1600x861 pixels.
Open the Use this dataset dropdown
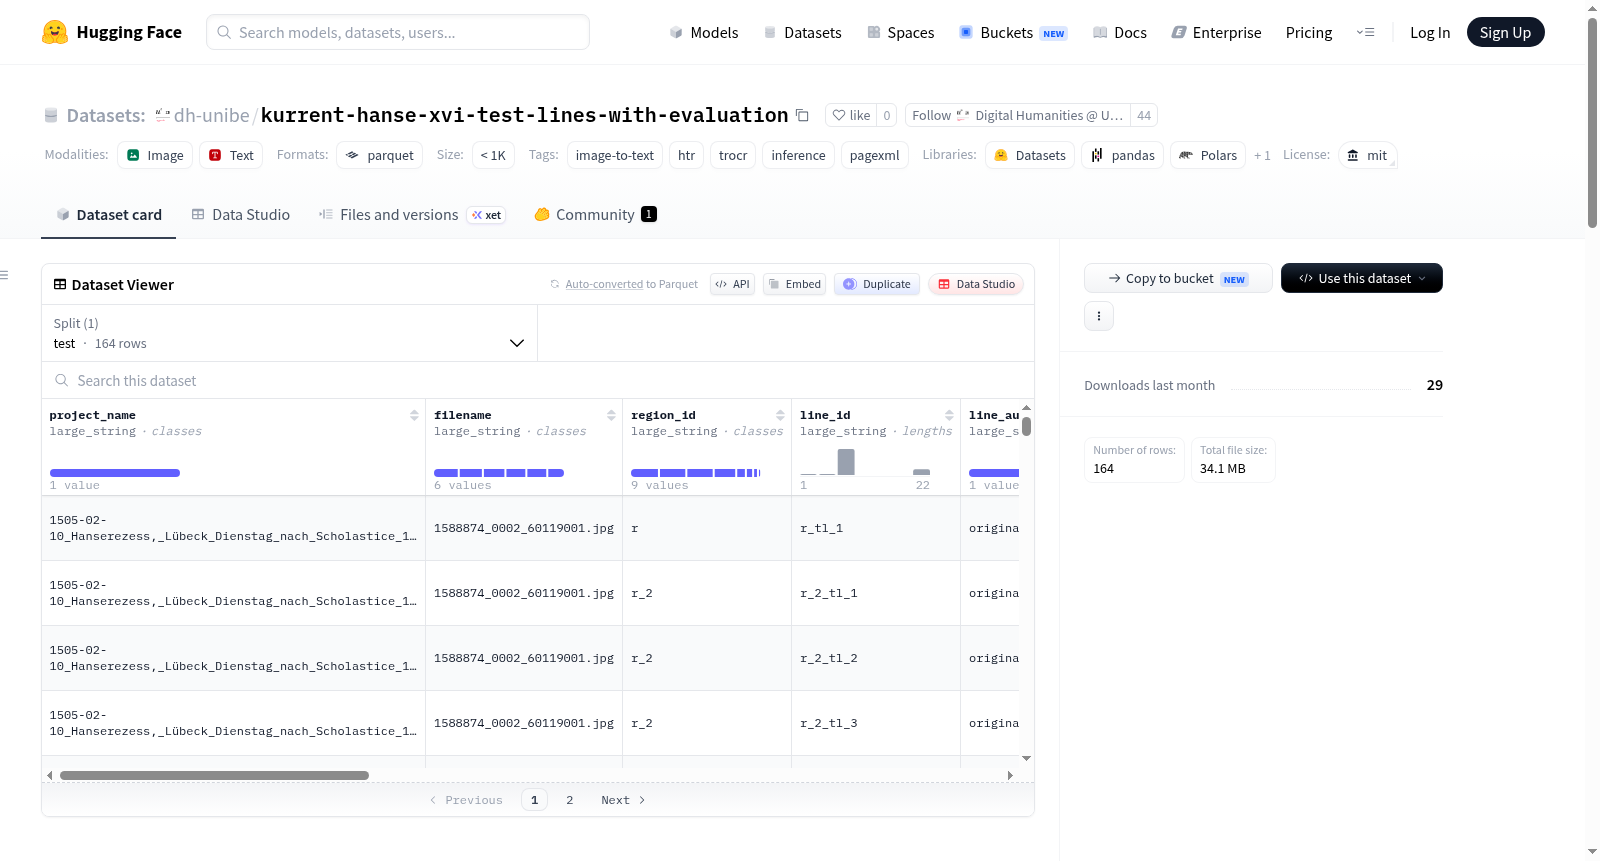(1362, 278)
